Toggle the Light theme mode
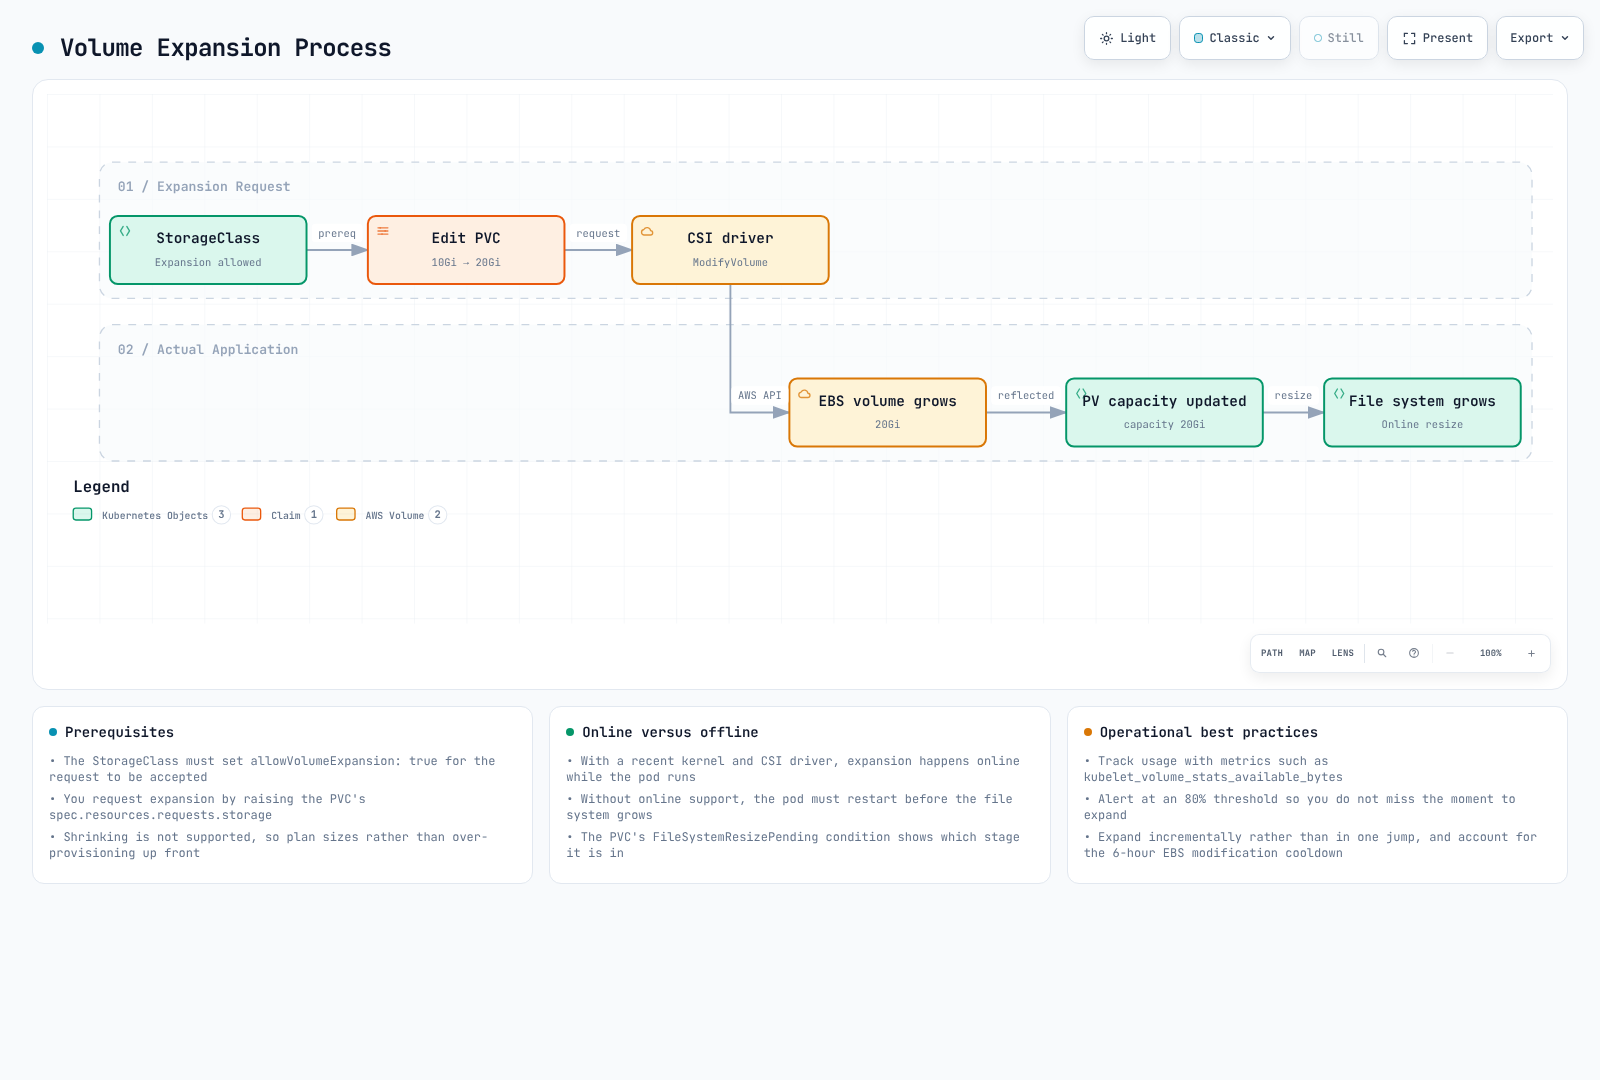The image size is (1600, 1080). [x=1127, y=38]
